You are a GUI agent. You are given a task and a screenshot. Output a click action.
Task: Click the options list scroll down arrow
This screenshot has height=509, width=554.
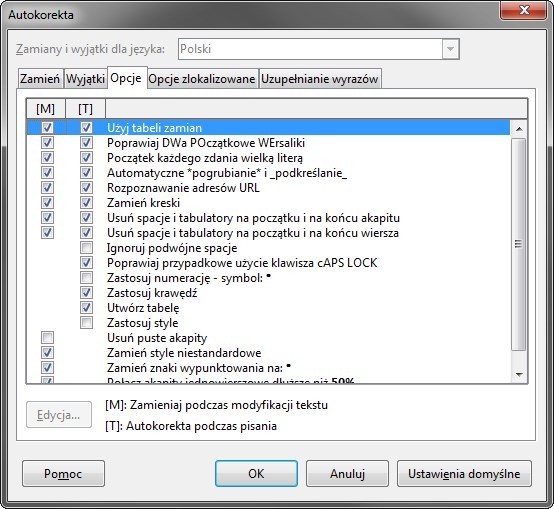[519, 374]
